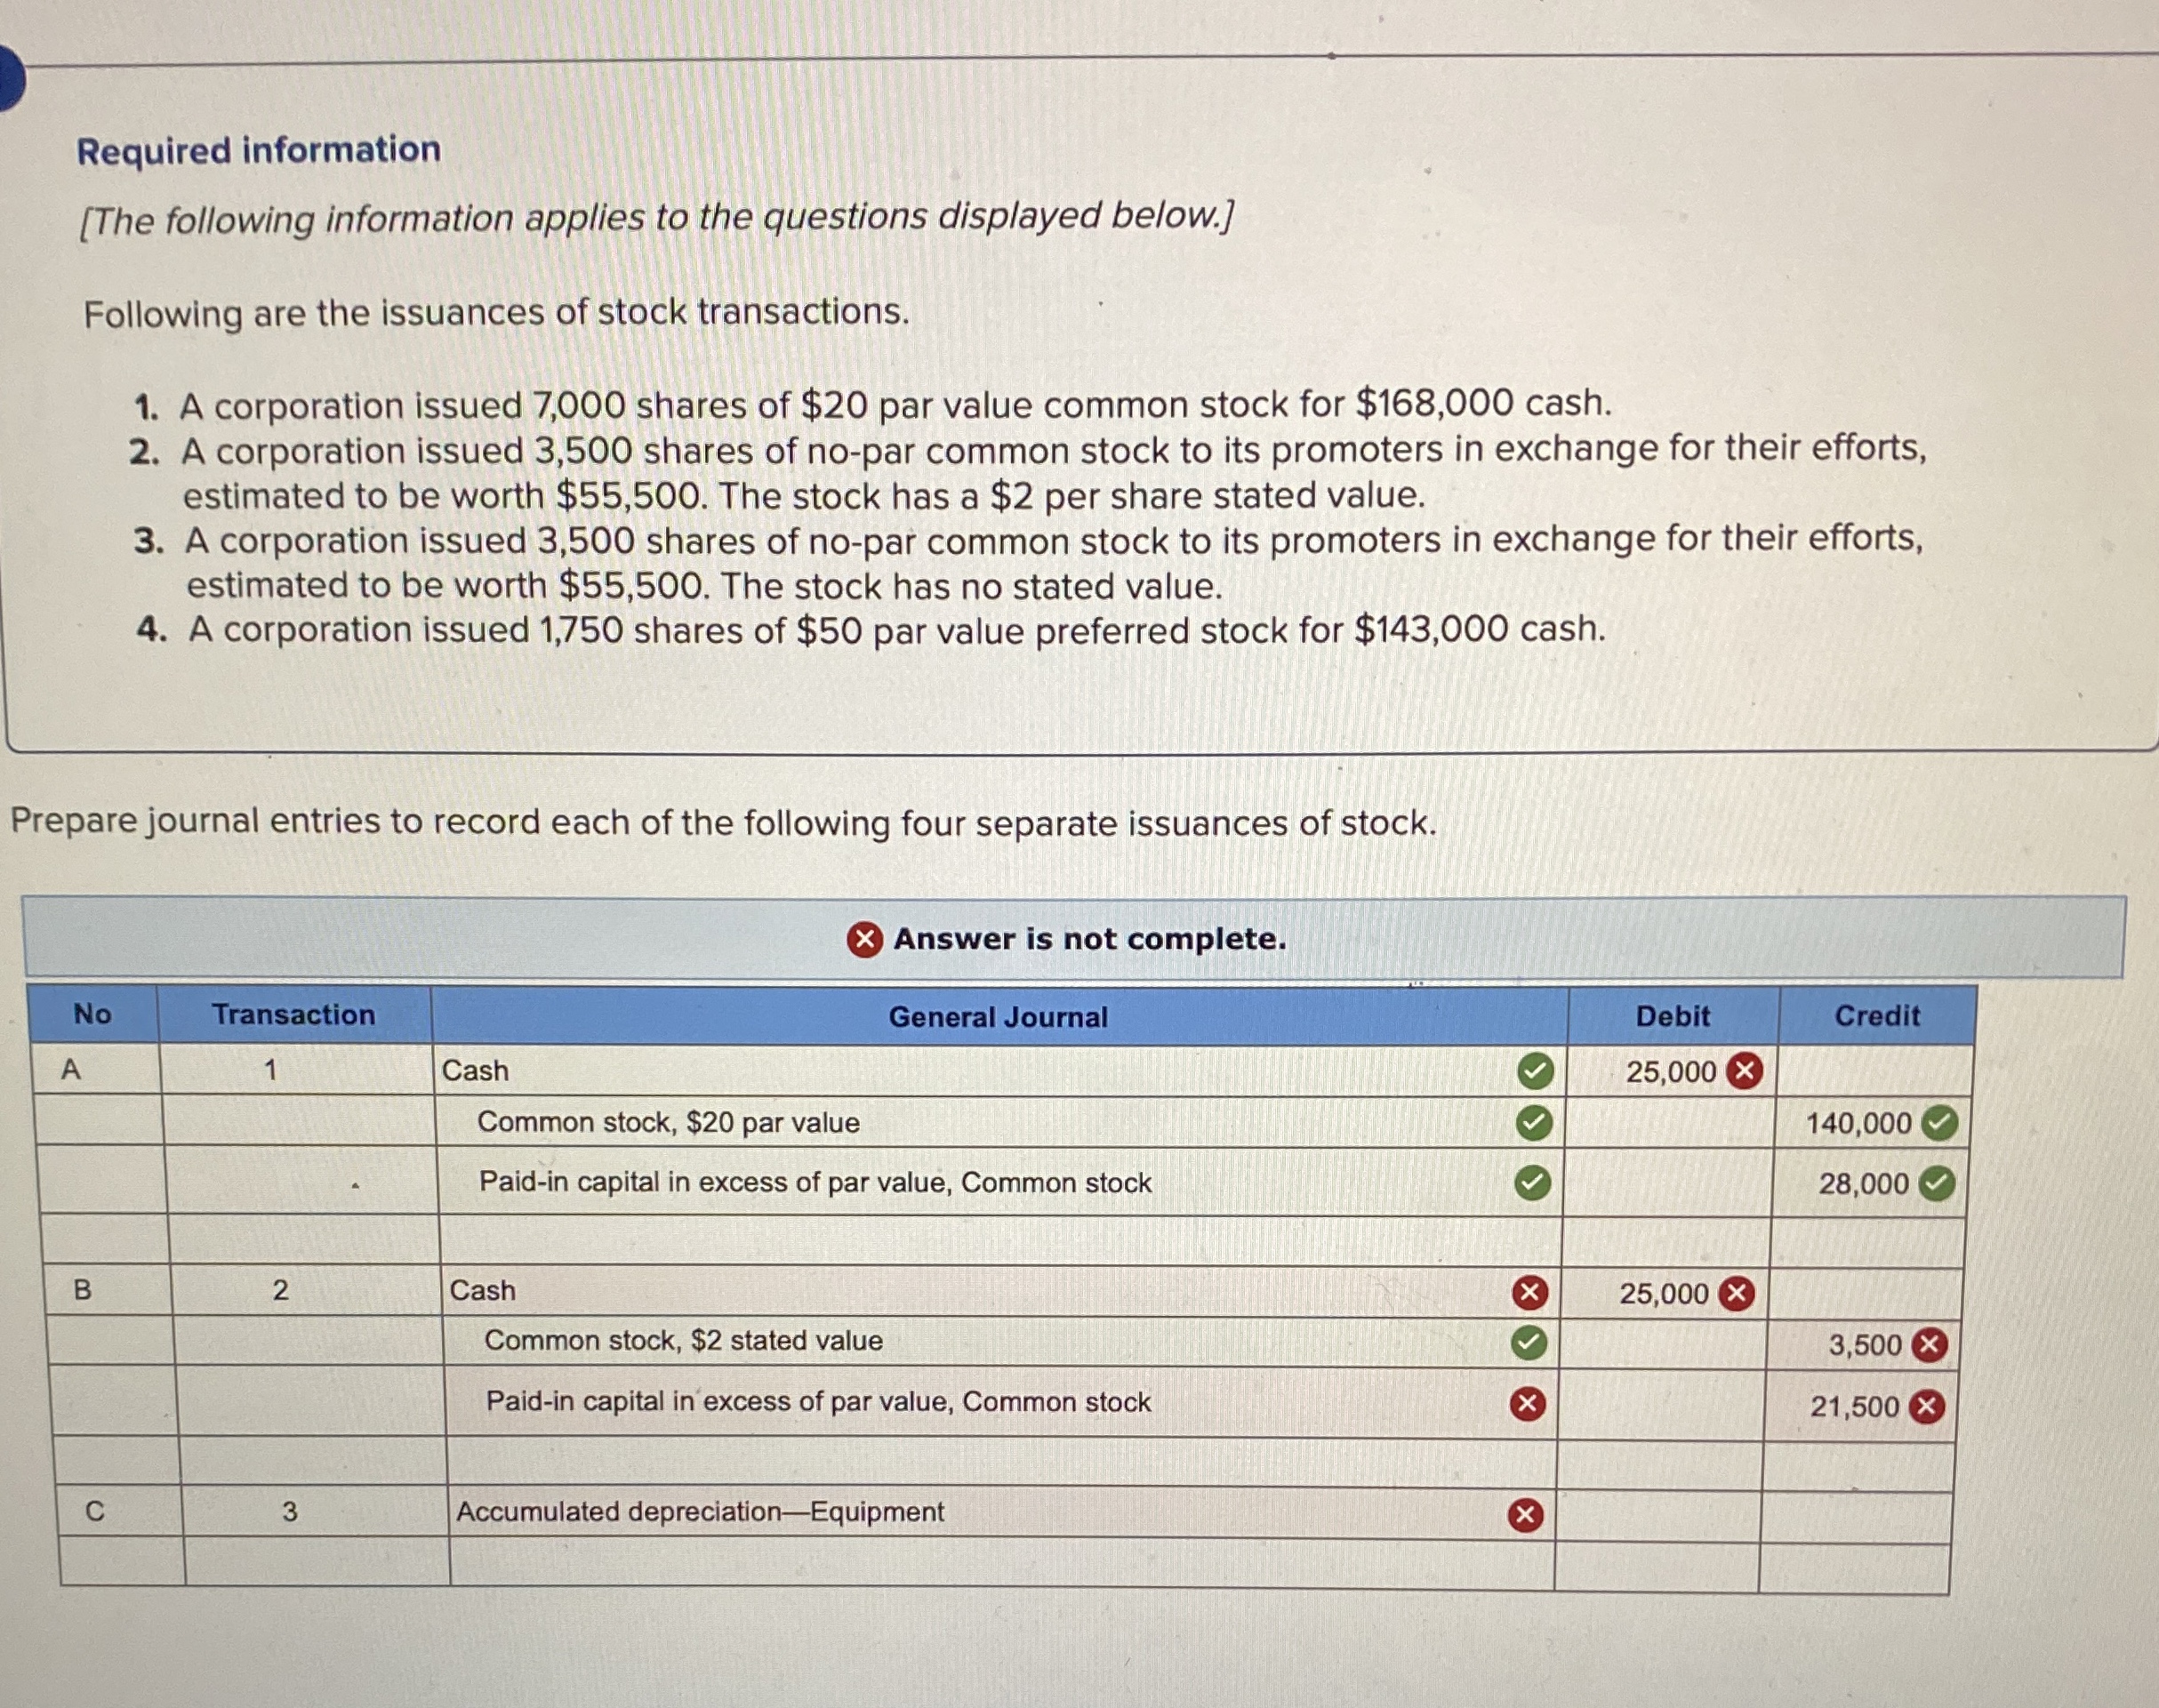Click red X next to Cash in entry B
This screenshot has height=1708, width=2159.
coord(1529,1293)
